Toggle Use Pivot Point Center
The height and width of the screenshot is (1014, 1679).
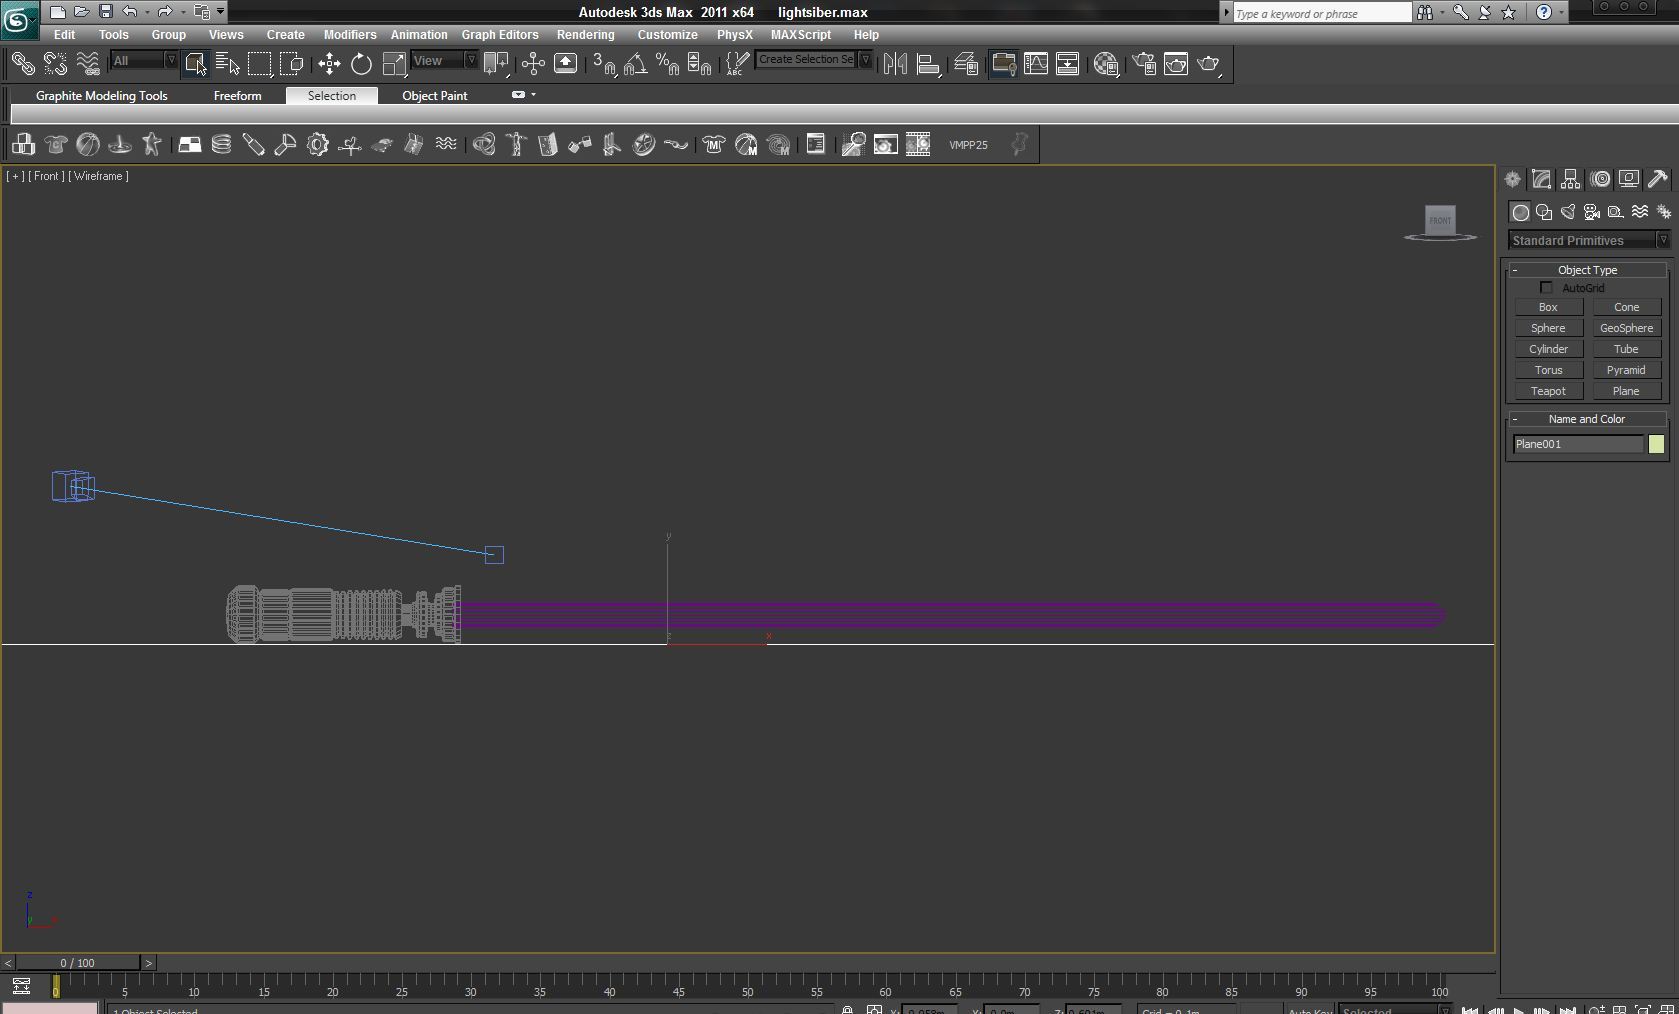(x=497, y=64)
